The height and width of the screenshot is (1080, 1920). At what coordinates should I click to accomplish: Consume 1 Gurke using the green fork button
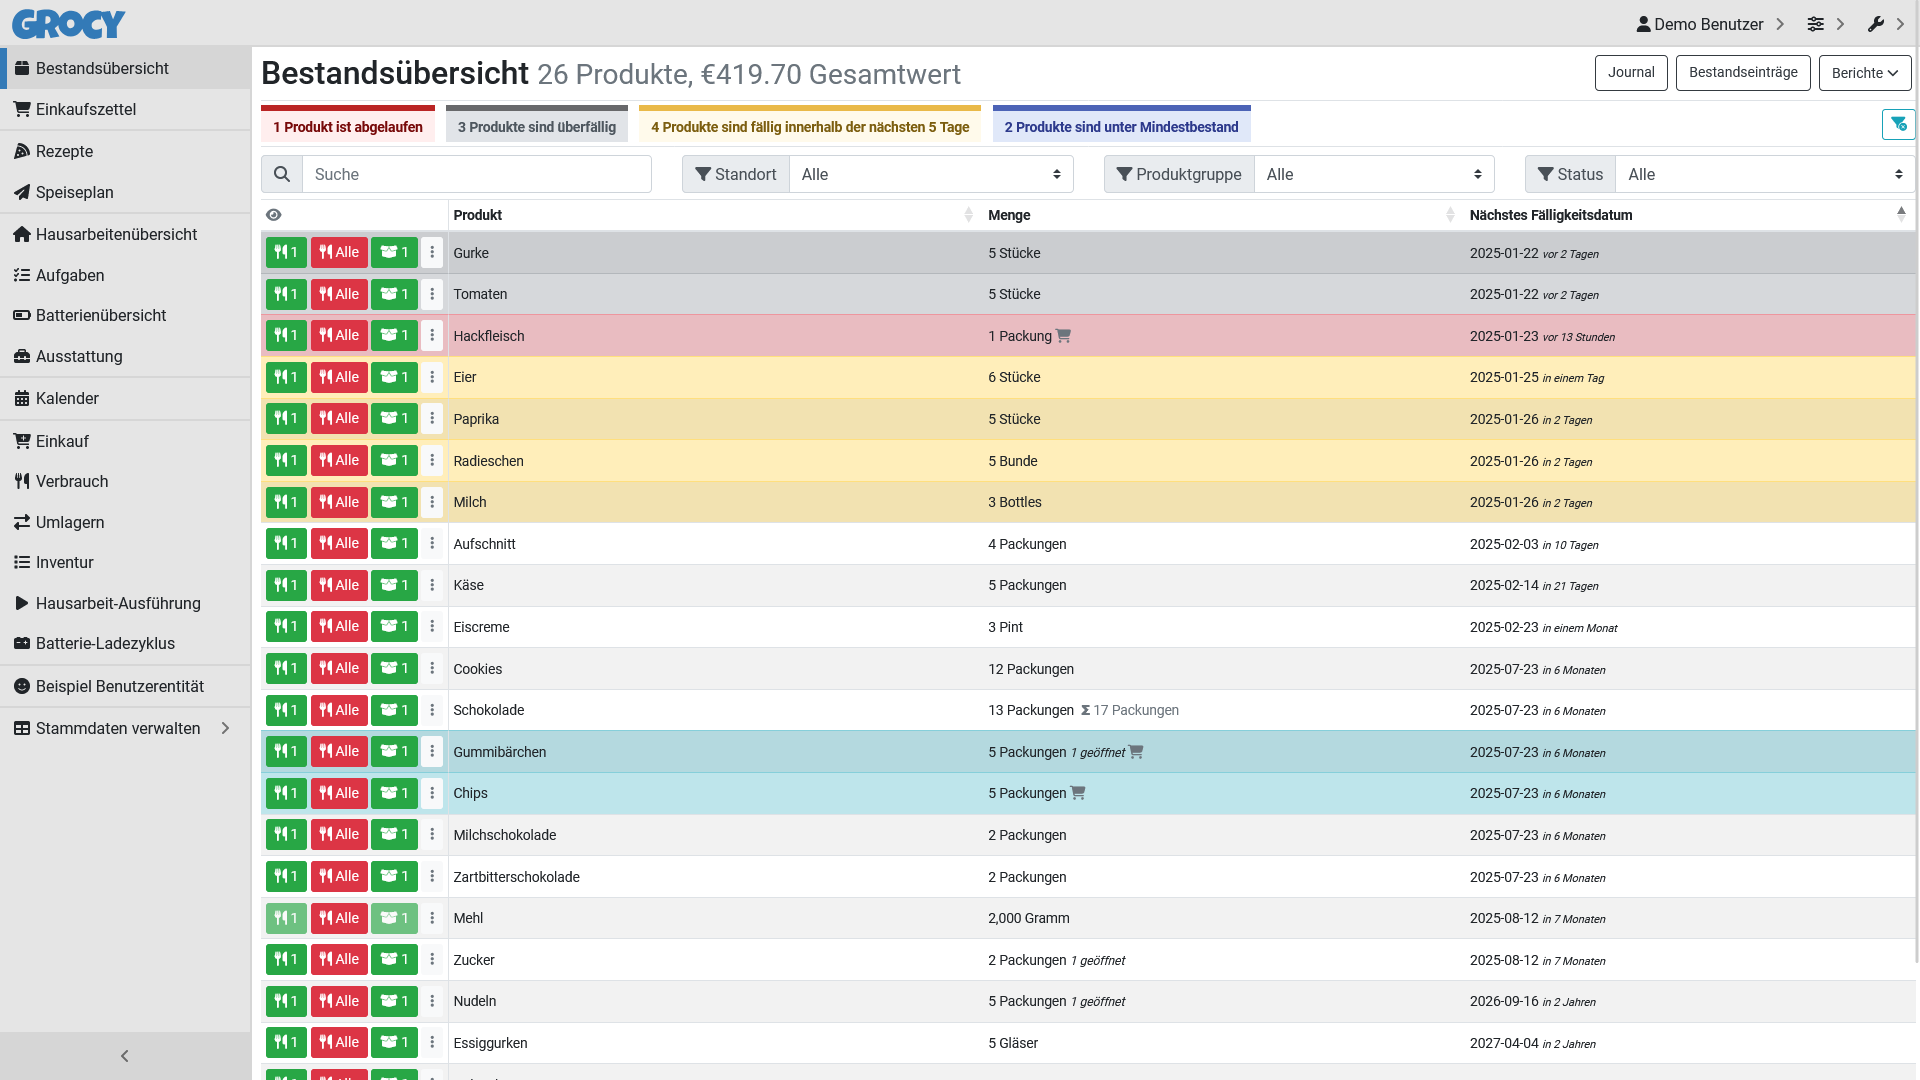point(286,253)
